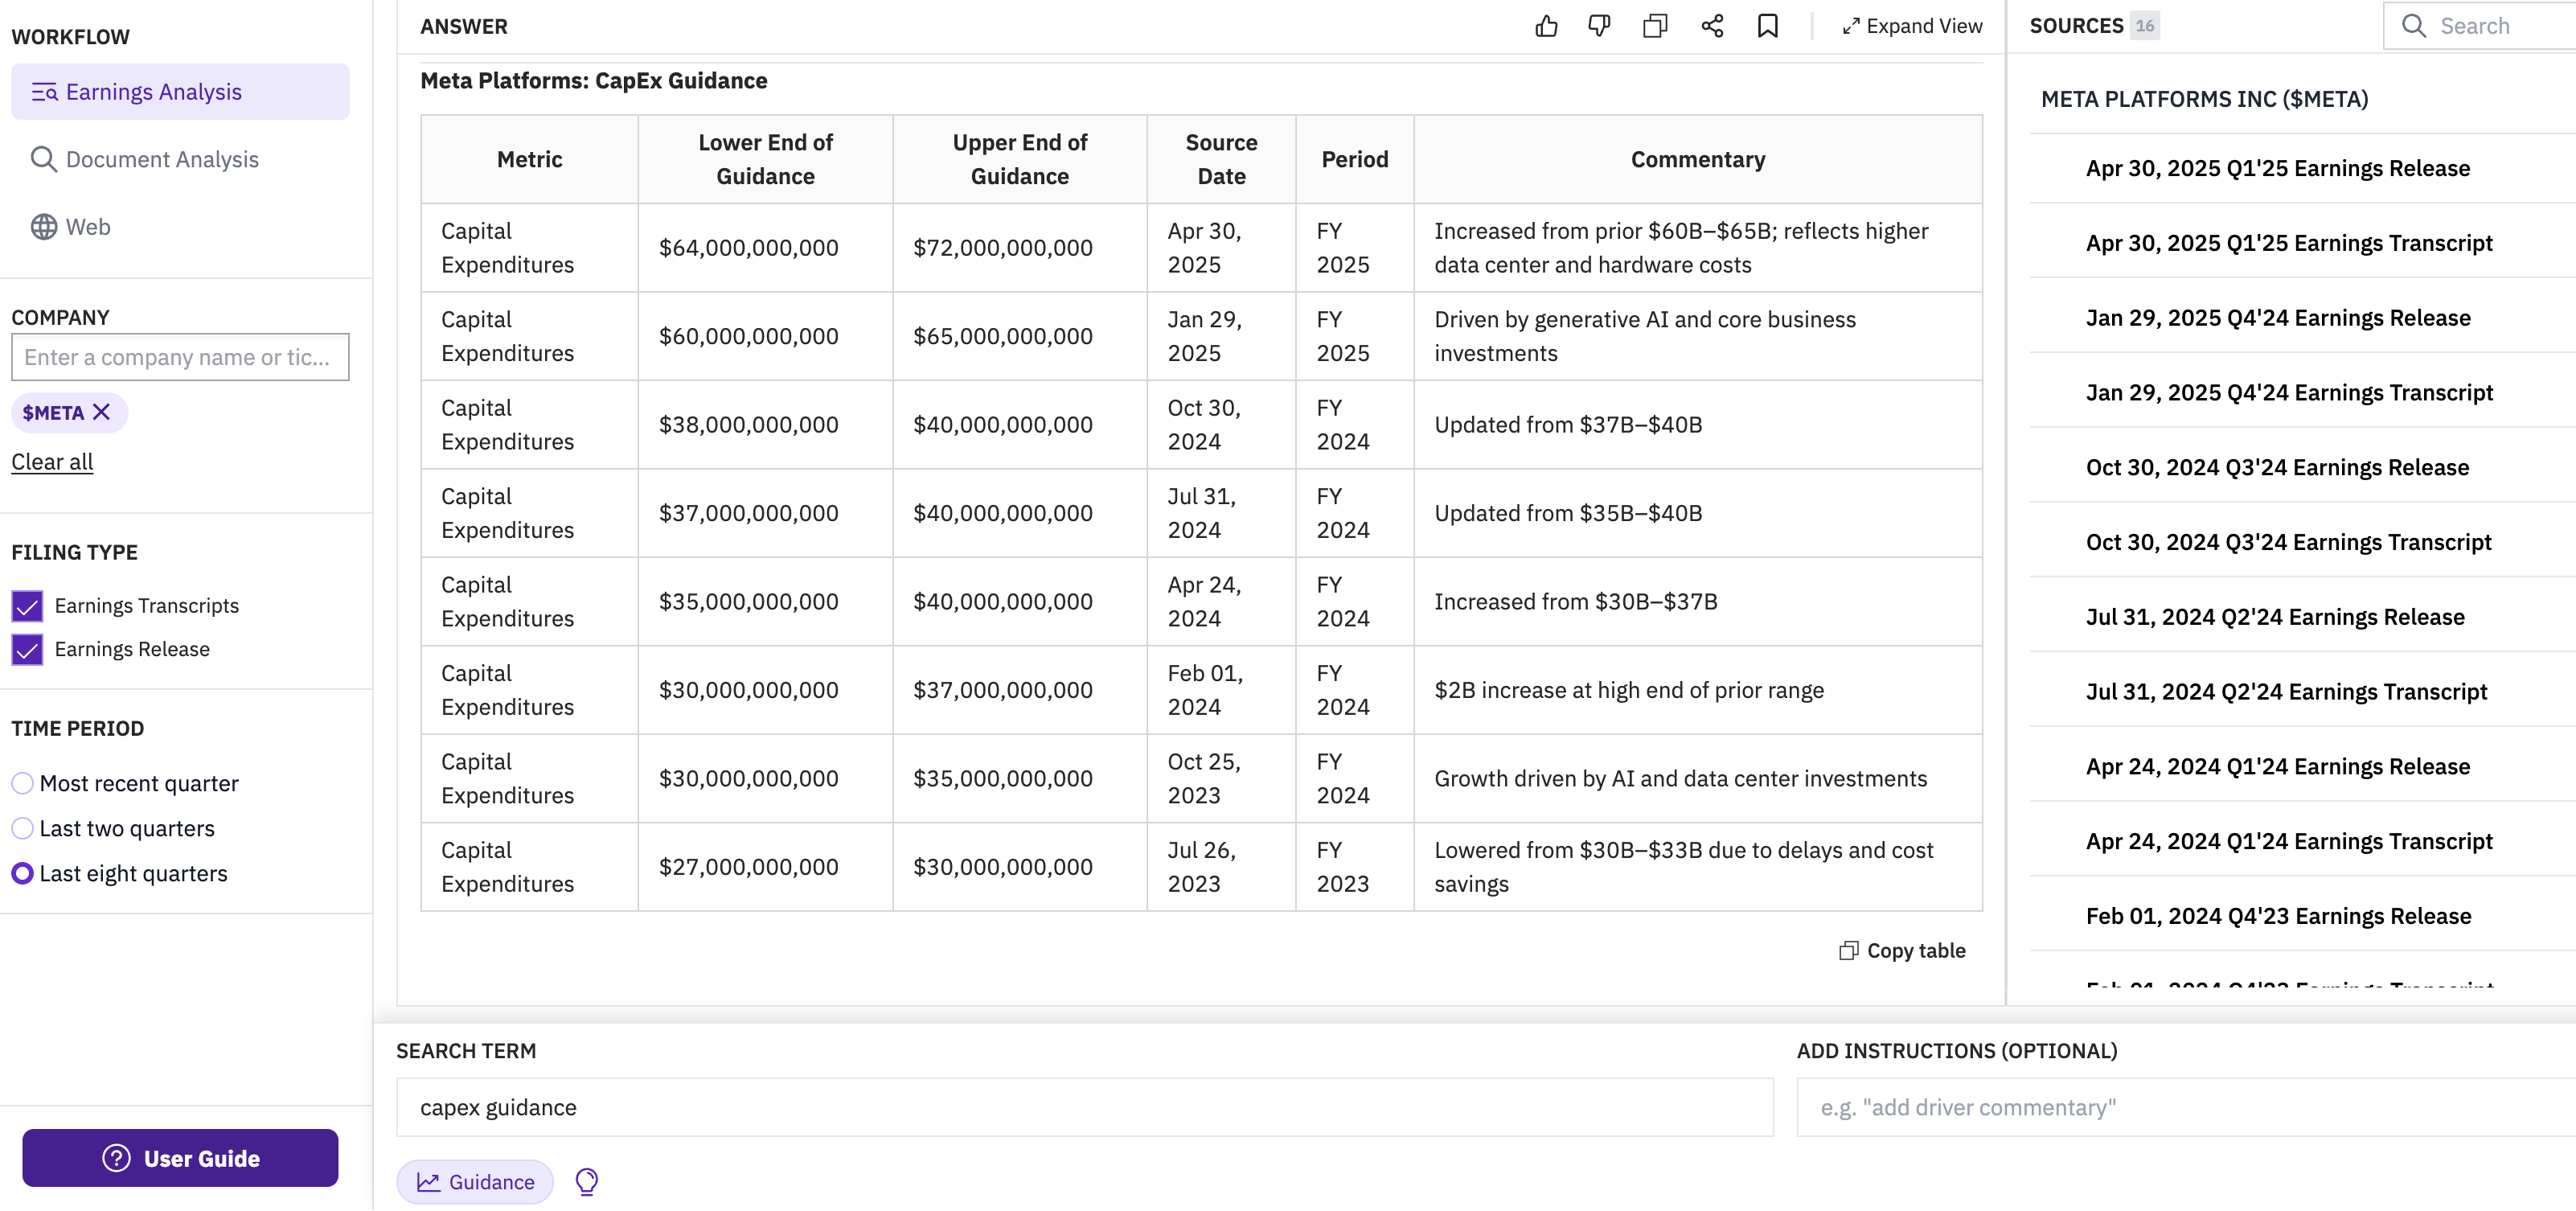Switch to Document Analysis workflow
The width and height of the screenshot is (2576, 1211).
[x=145, y=159]
